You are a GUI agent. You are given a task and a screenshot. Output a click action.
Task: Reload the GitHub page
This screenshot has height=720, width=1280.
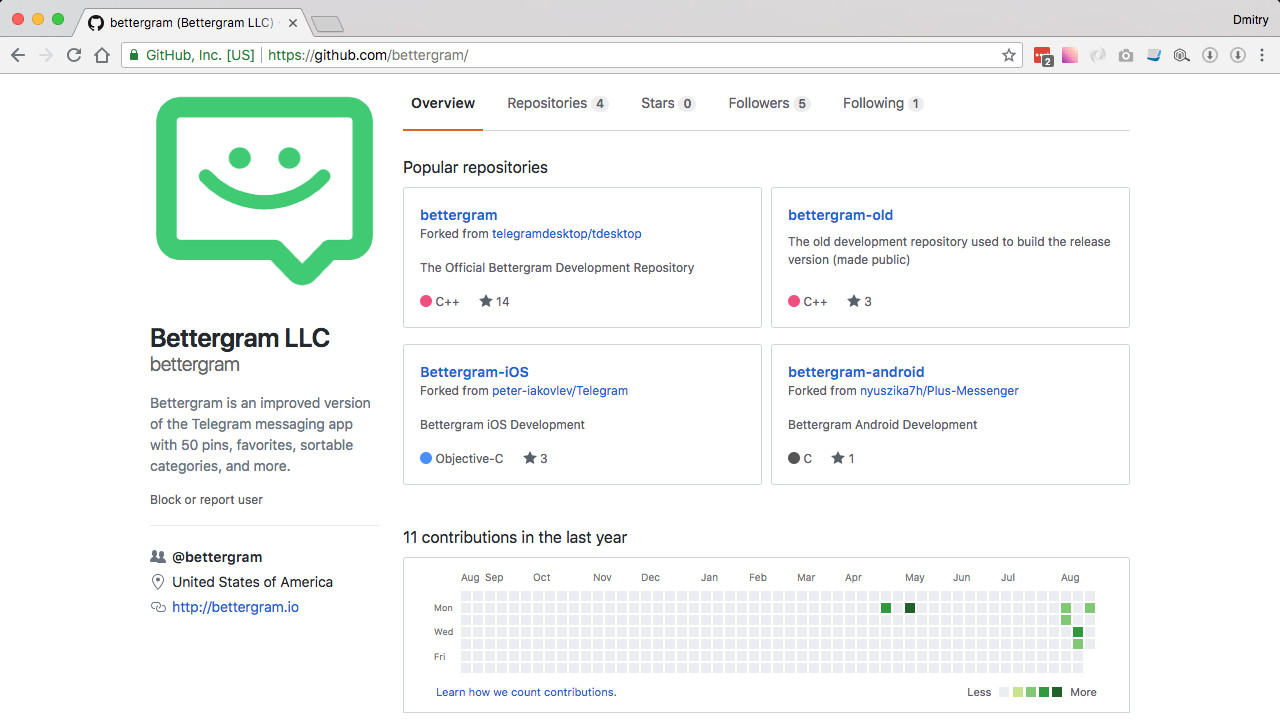click(74, 55)
